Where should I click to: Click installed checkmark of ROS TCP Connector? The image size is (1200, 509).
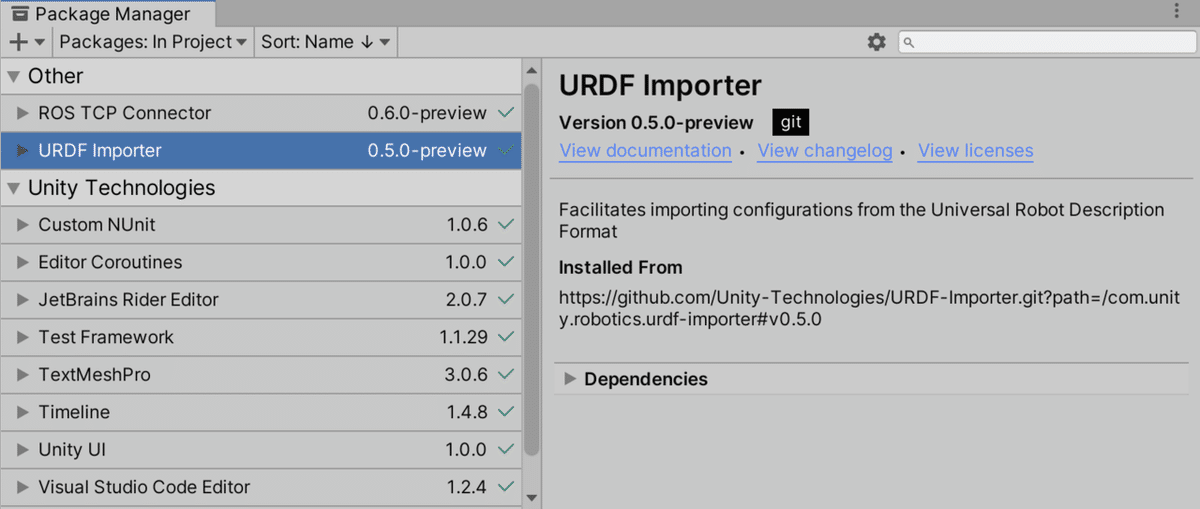[506, 113]
